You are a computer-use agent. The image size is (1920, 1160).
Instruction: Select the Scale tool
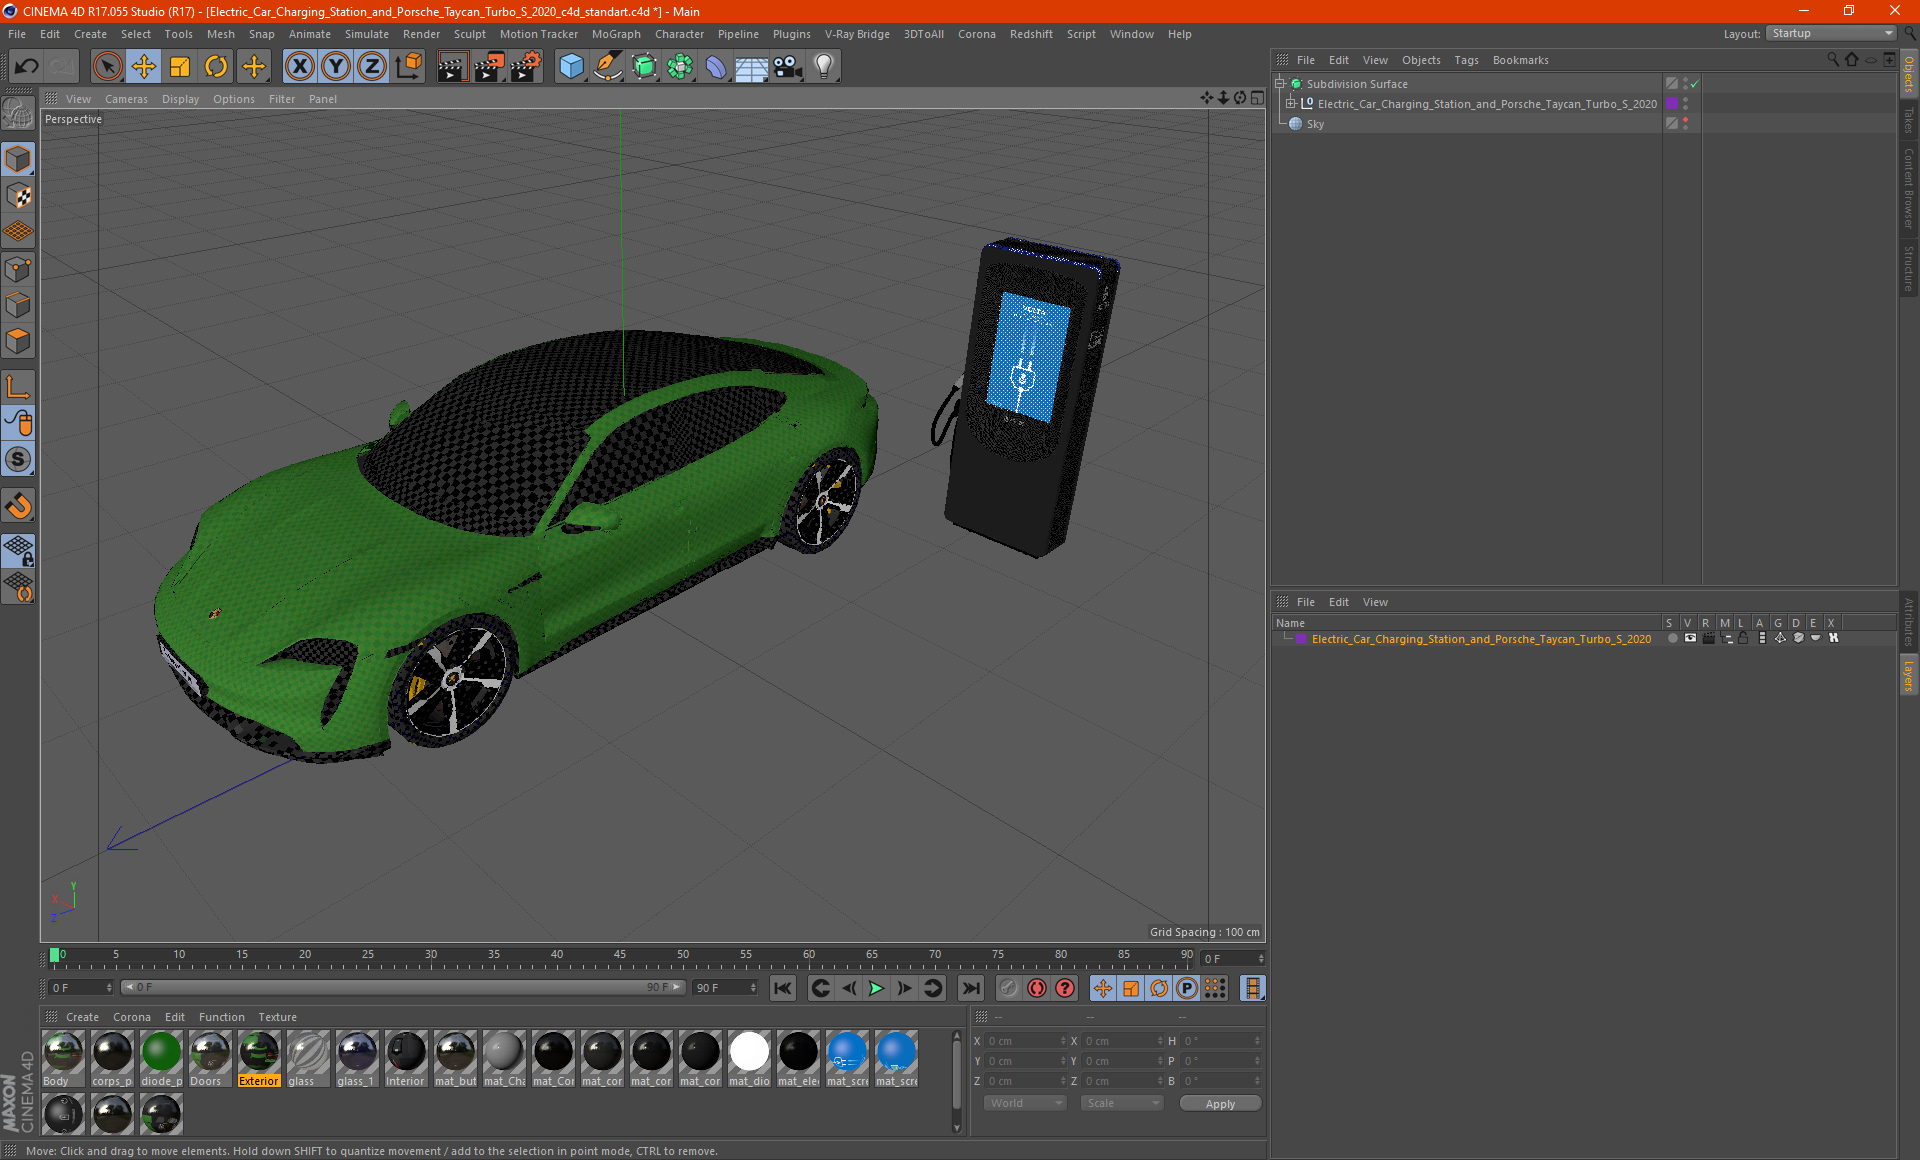tap(180, 66)
